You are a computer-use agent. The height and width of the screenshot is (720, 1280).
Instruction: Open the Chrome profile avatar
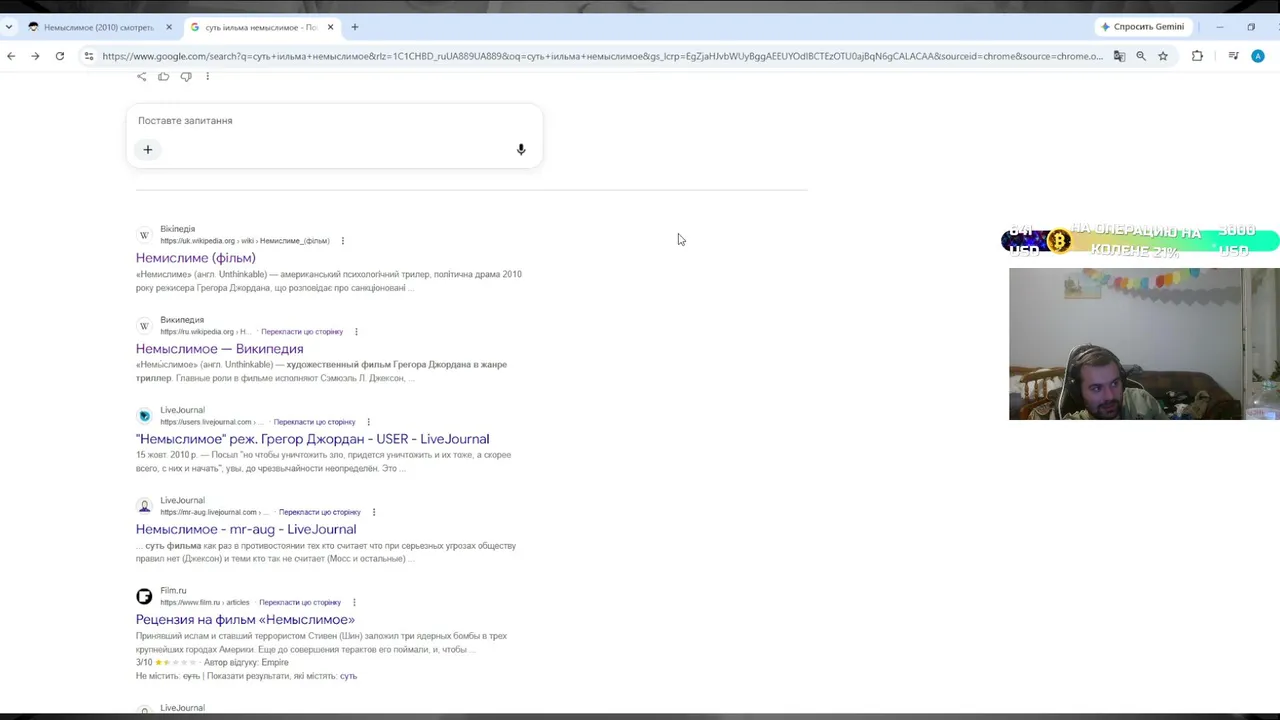click(x=1258, y=56)
